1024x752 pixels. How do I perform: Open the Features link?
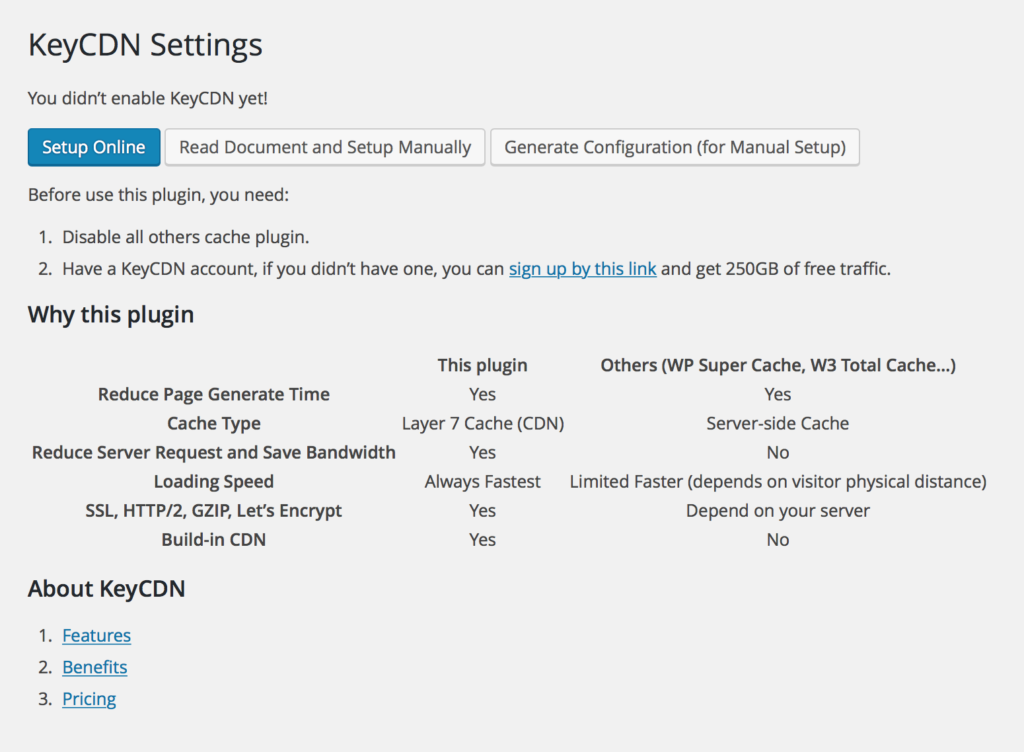point(96,635)
